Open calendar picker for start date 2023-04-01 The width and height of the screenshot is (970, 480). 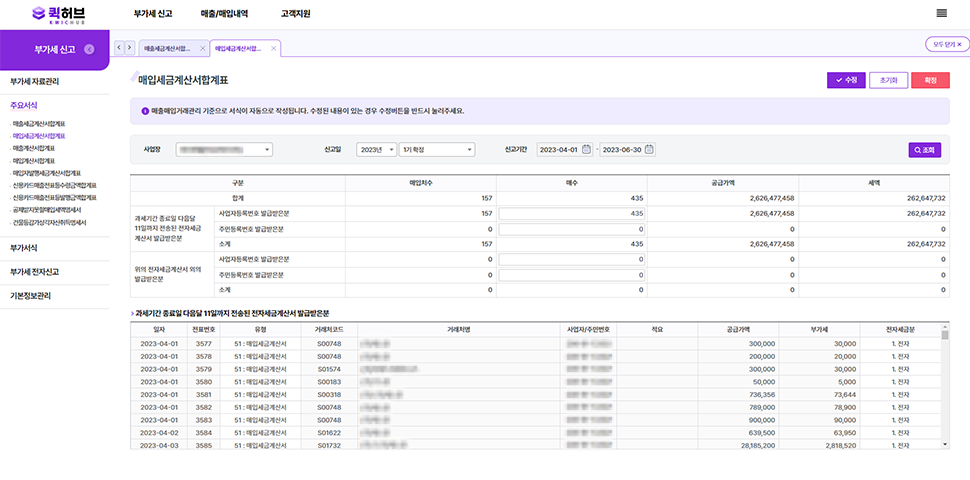[586, 149]
